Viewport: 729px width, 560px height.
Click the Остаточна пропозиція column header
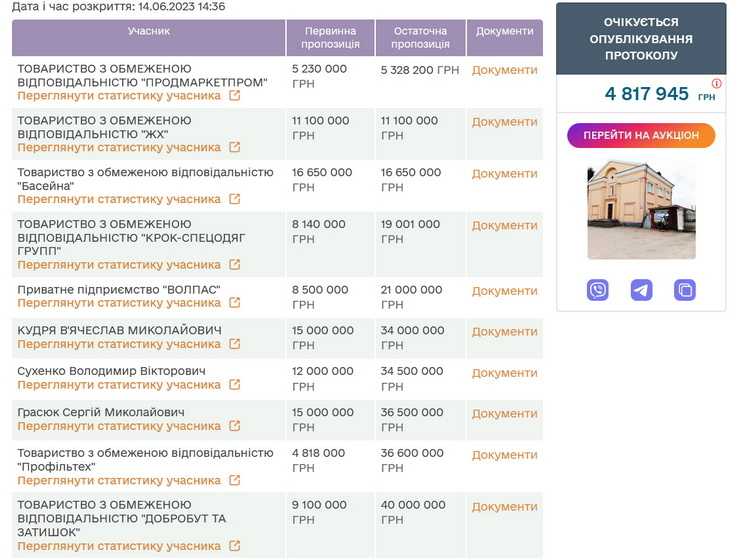pyautogui.click(x=420, y=38)
